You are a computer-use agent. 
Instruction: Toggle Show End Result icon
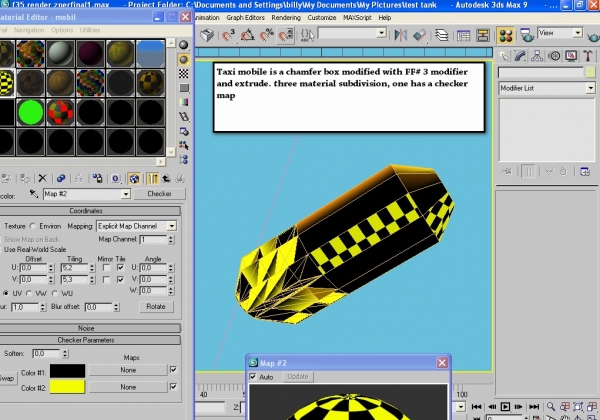152,178
